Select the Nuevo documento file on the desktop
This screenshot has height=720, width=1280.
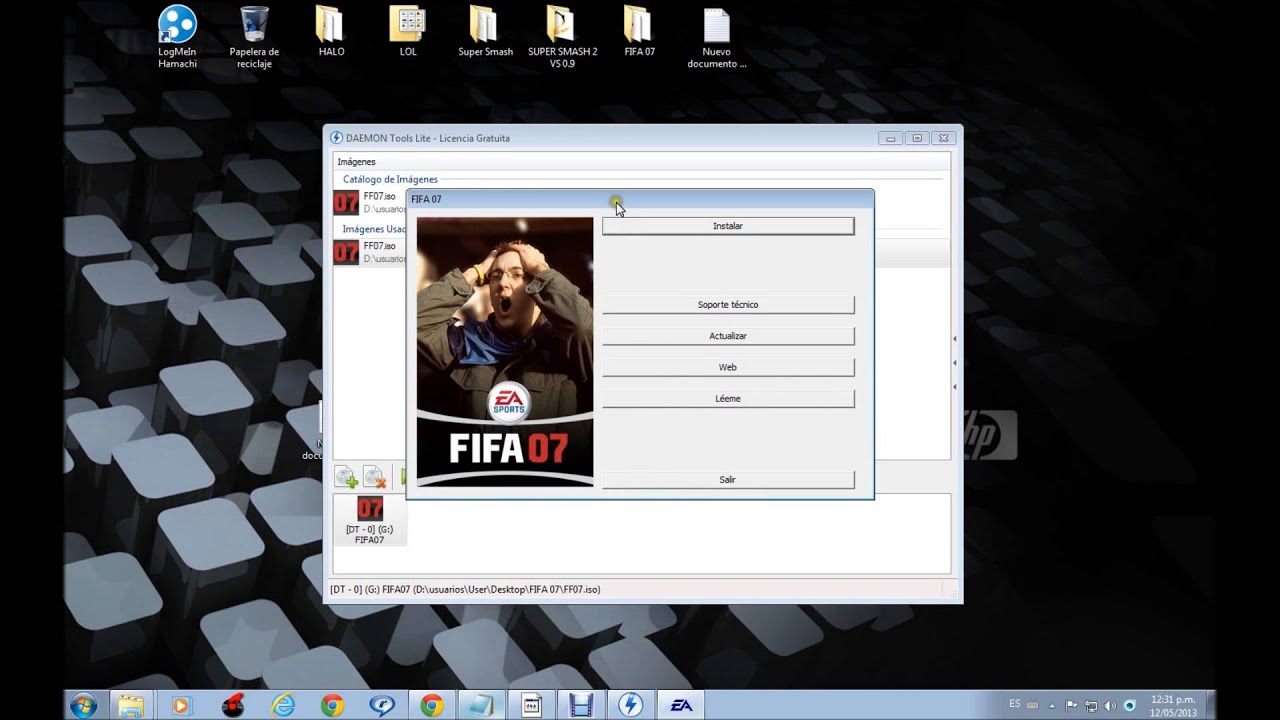[717, 38]
